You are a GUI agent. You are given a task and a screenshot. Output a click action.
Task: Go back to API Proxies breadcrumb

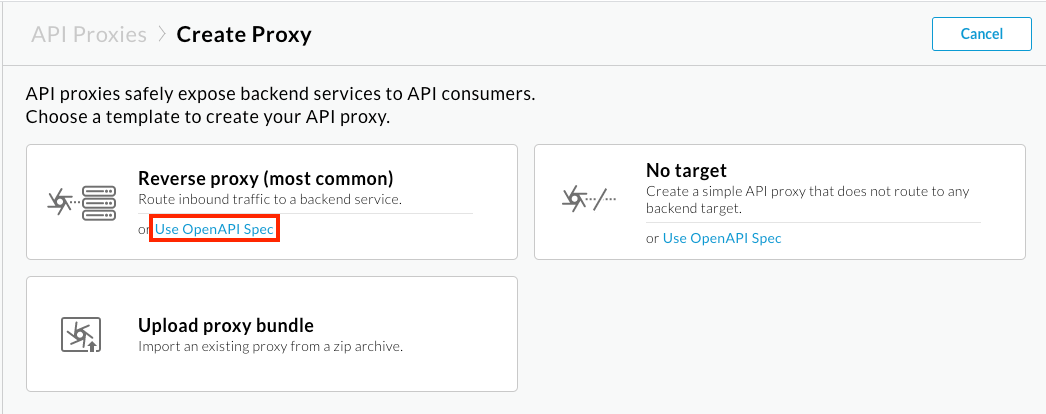[x=89, y=35]
